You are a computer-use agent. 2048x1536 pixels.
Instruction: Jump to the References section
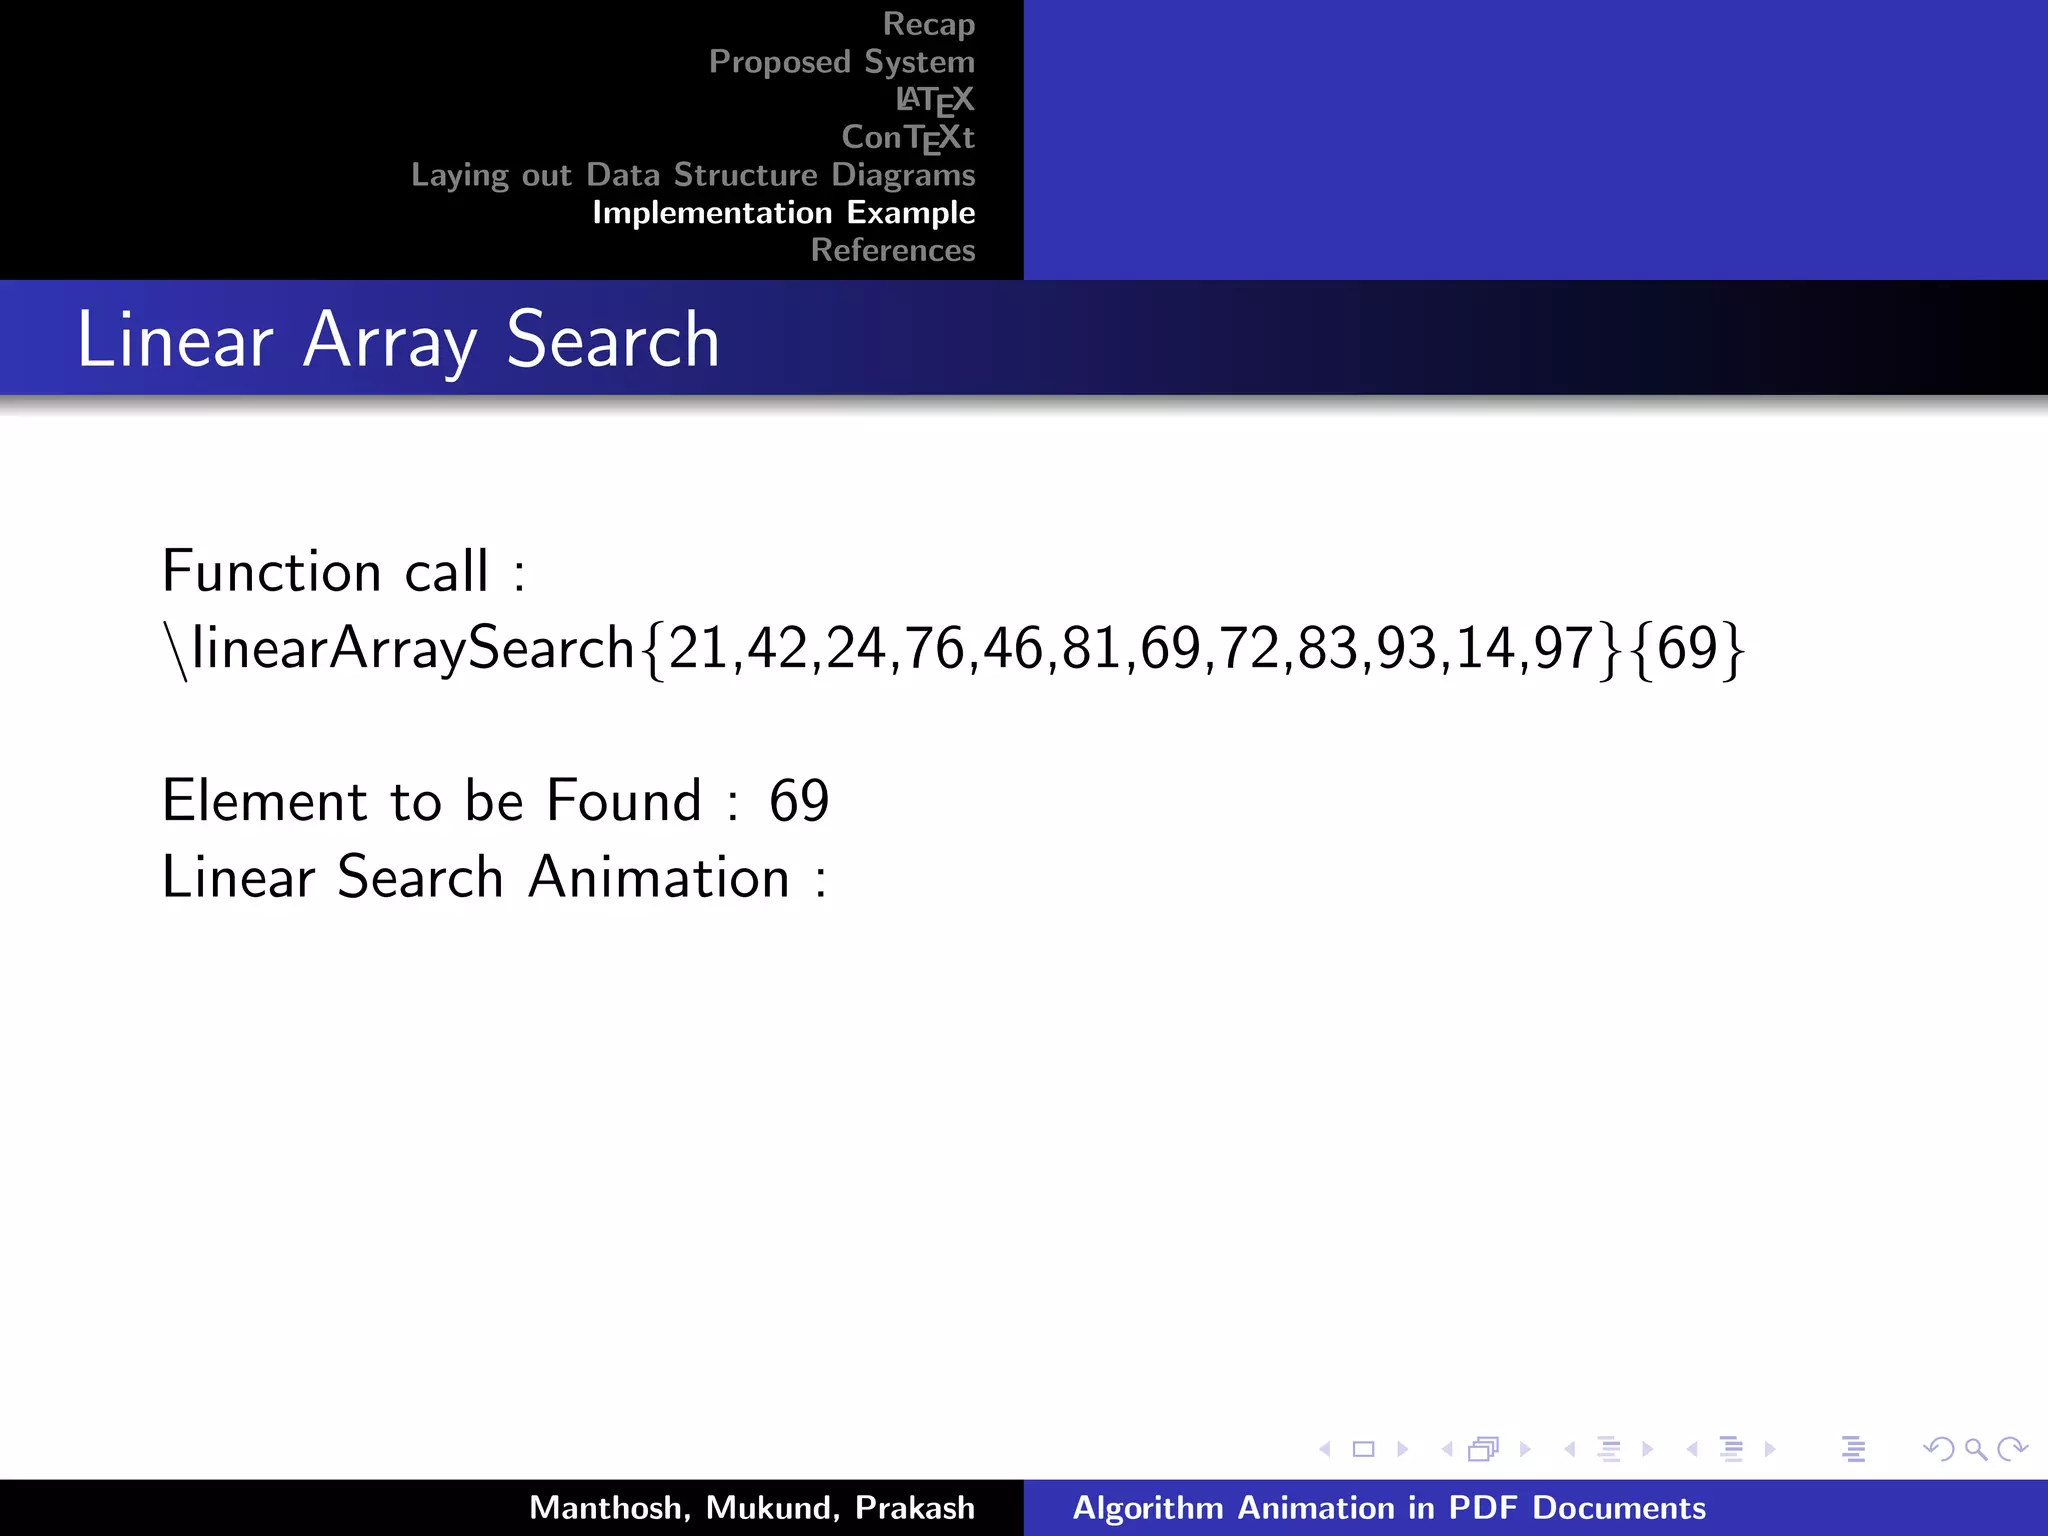click(893, 250)
